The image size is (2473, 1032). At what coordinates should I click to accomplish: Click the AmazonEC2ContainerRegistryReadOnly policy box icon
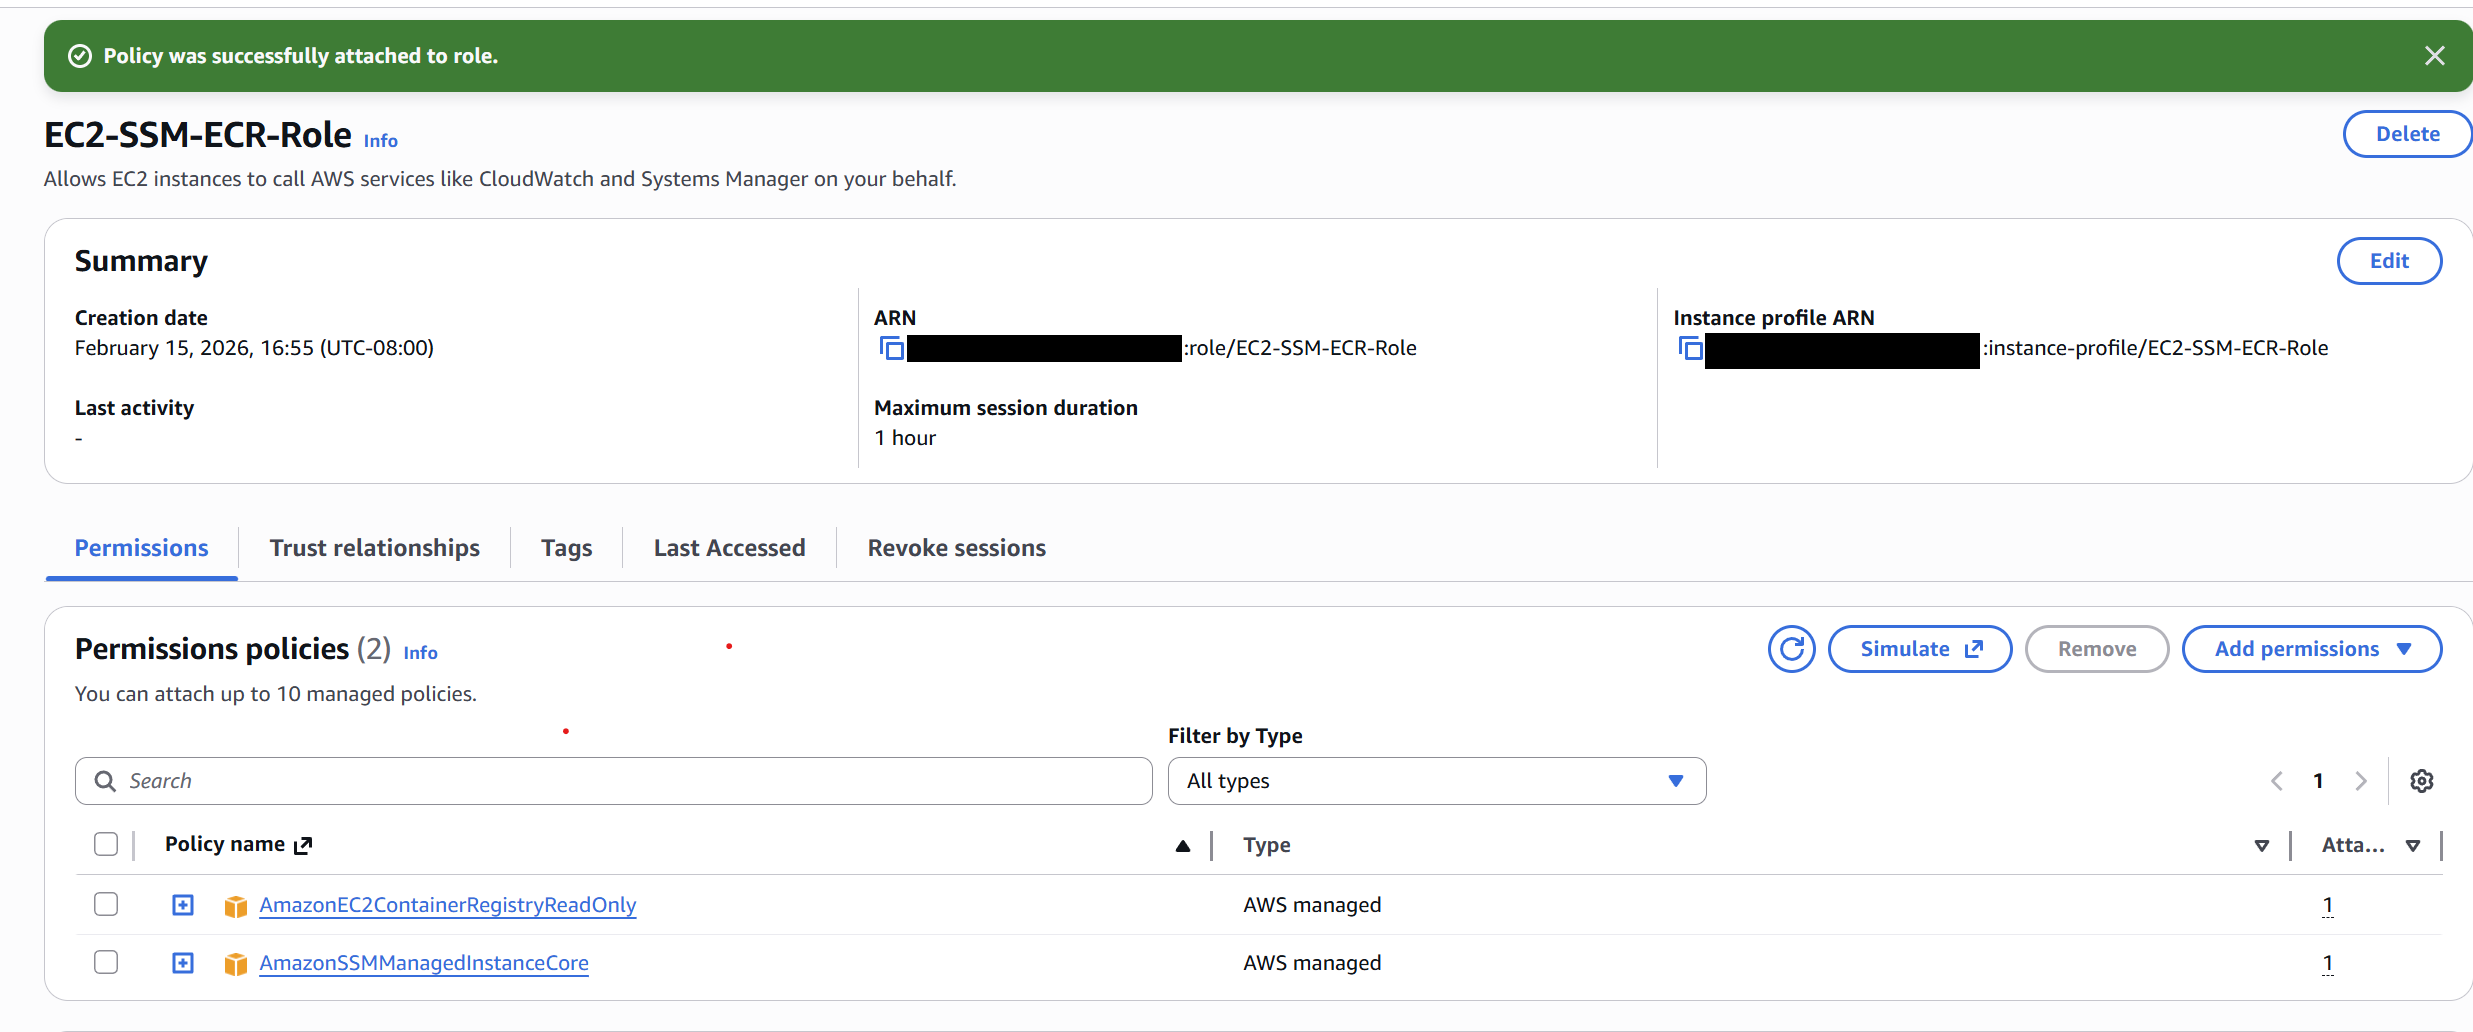236,906
